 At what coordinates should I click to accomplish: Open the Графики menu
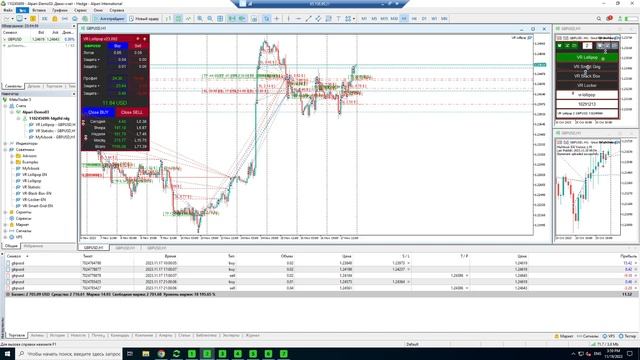pos(60,10)
